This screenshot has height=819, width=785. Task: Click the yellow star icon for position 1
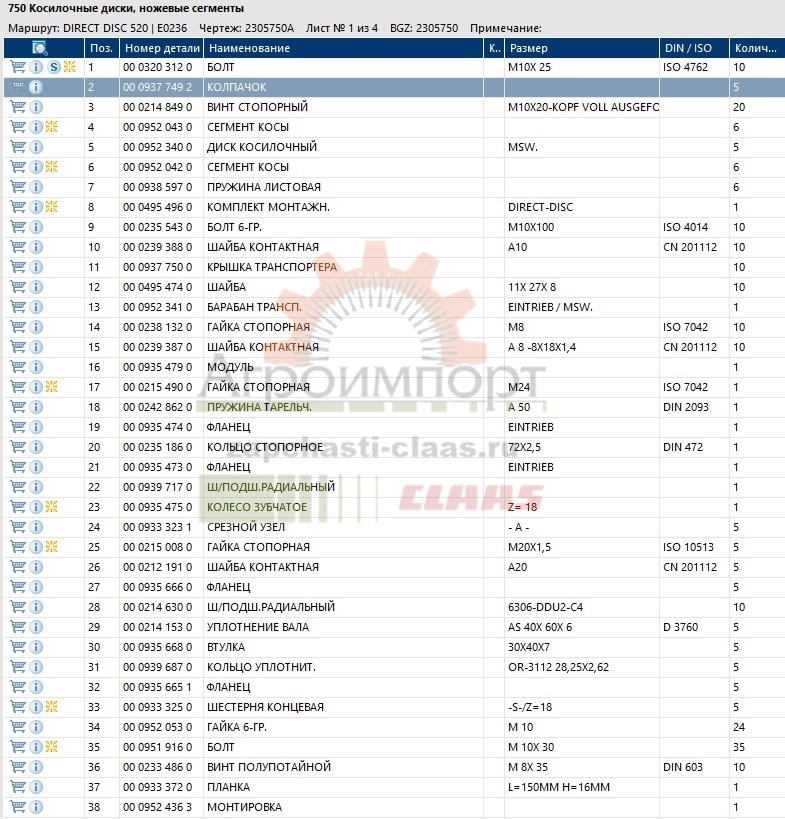(69, 67)
